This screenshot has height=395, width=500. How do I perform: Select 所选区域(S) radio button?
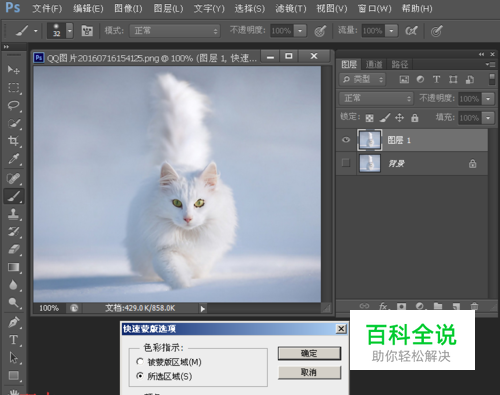click(140, 376)
